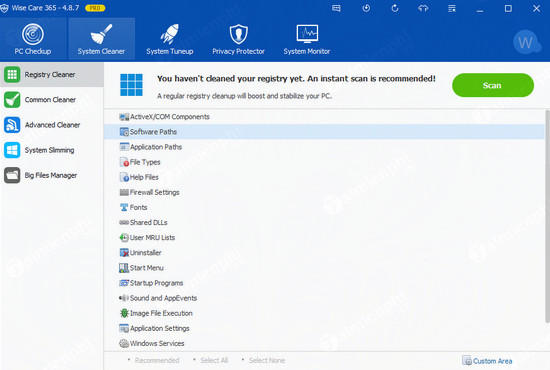Open System Slimming in sidebar

[52, 150]
